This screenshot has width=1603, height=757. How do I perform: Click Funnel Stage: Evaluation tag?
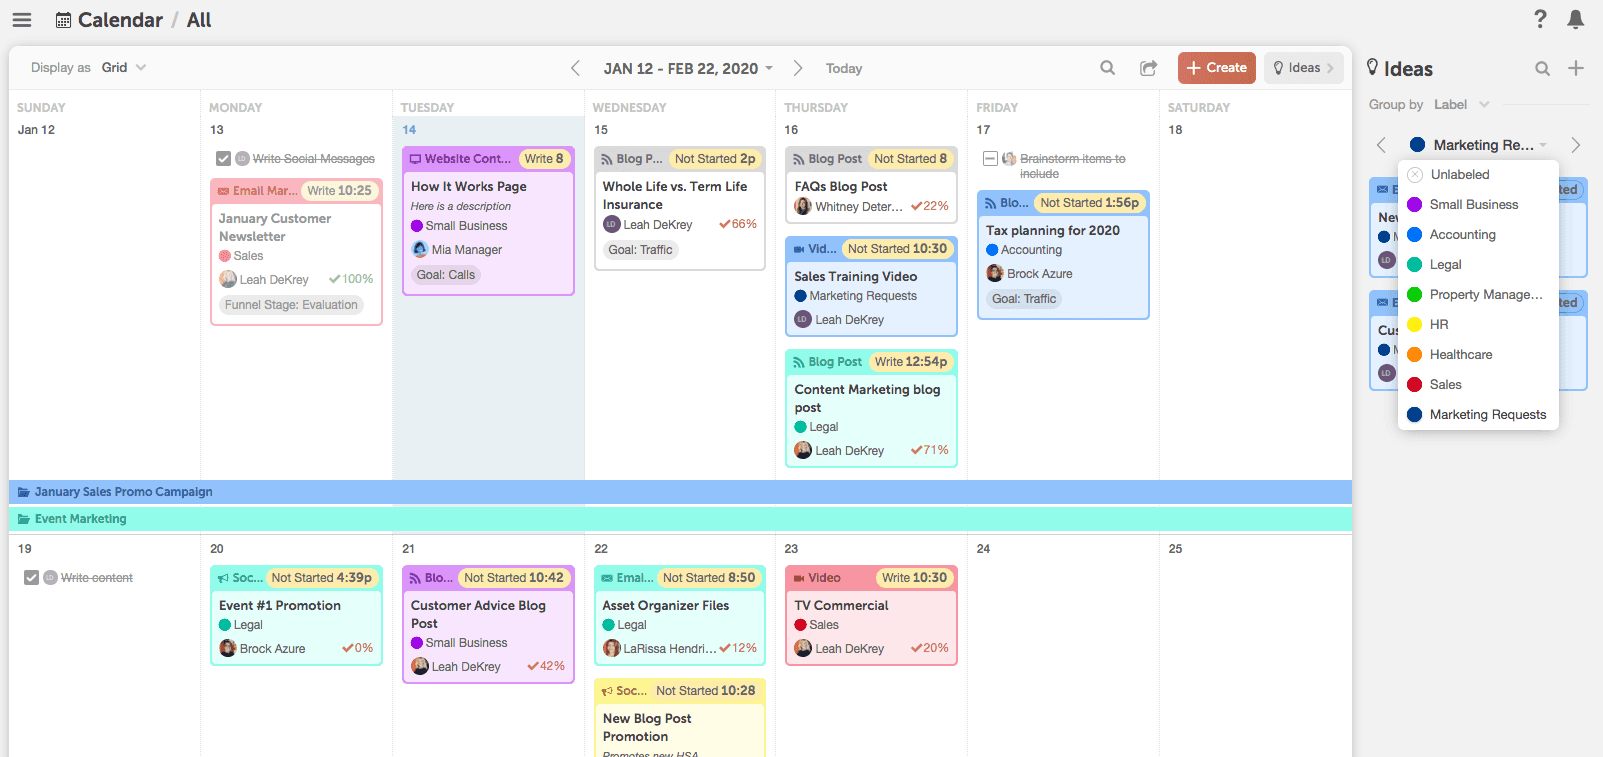point(291,305)
